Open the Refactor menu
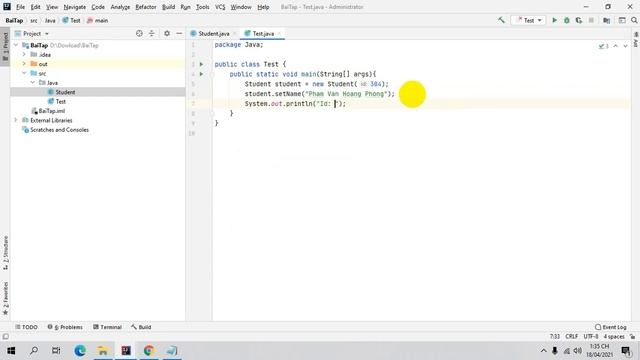Screen dimensions: 640x360 (146, 7)
